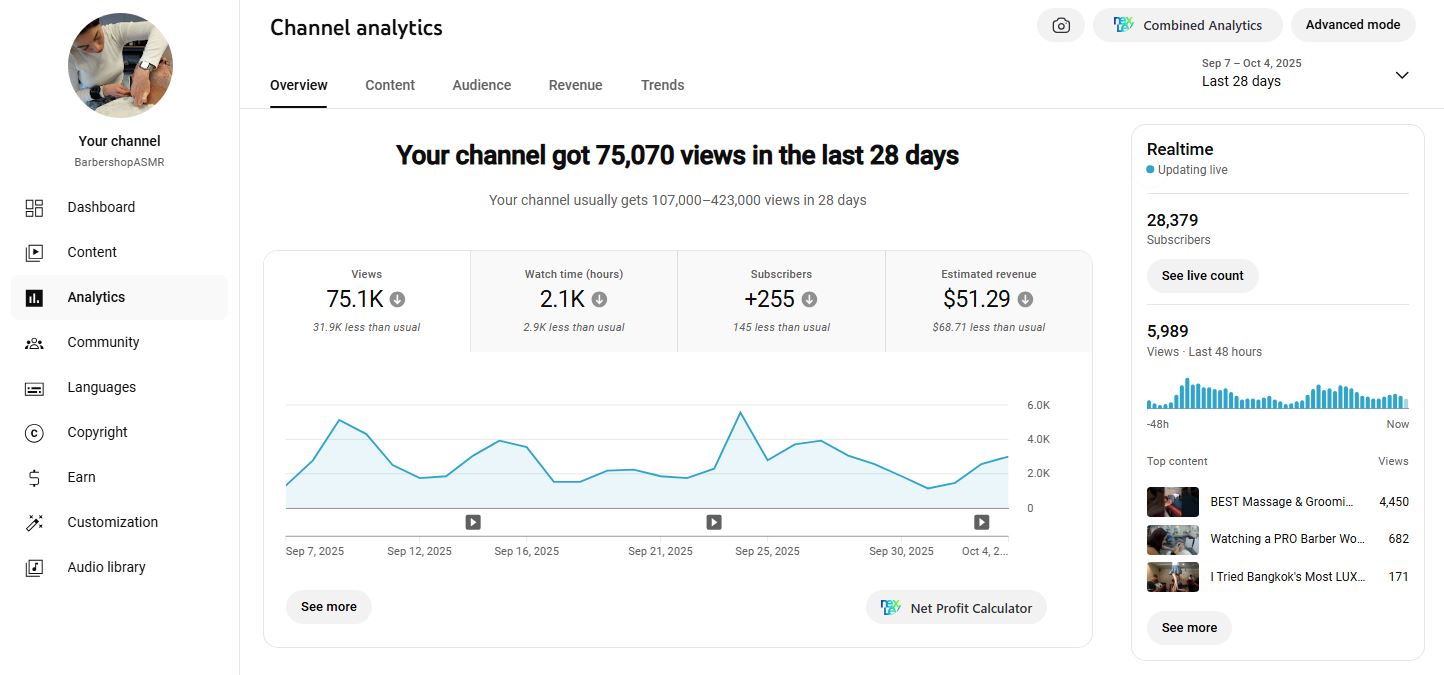
Task: Open the Languages icon in sidebar
Action: (34, 388)
